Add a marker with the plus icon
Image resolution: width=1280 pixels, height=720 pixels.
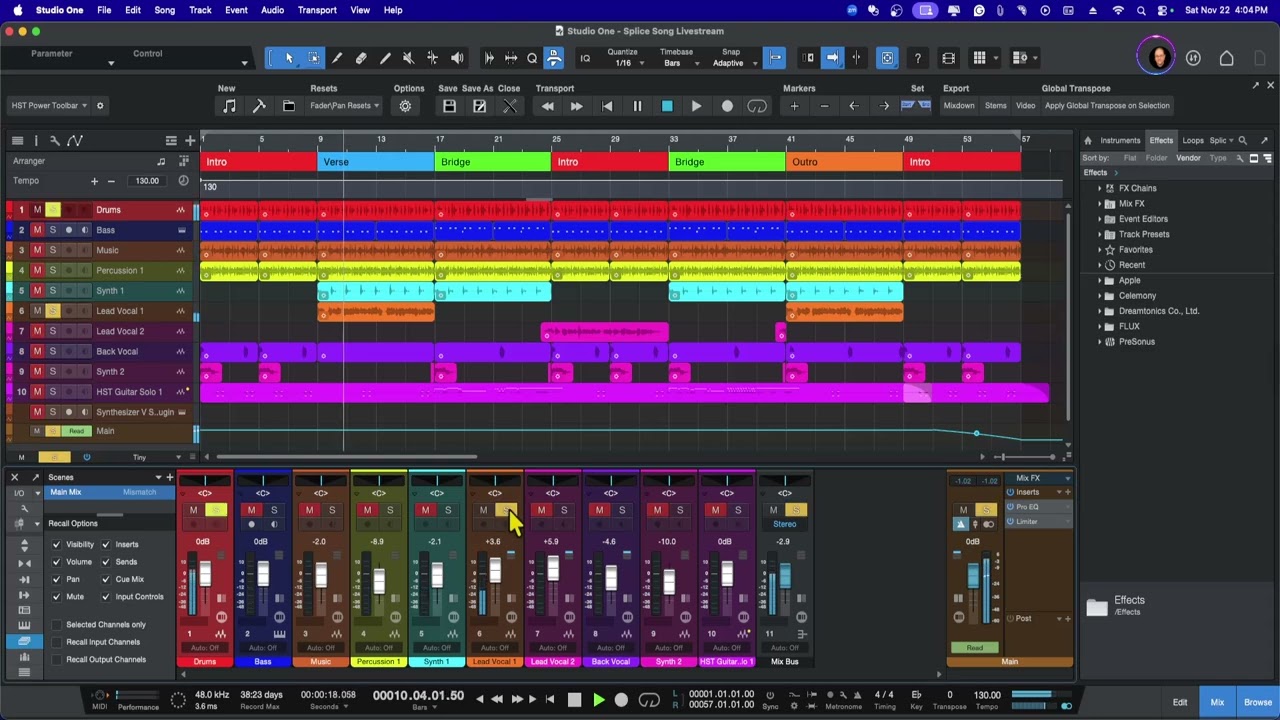[x=794, y=106]
